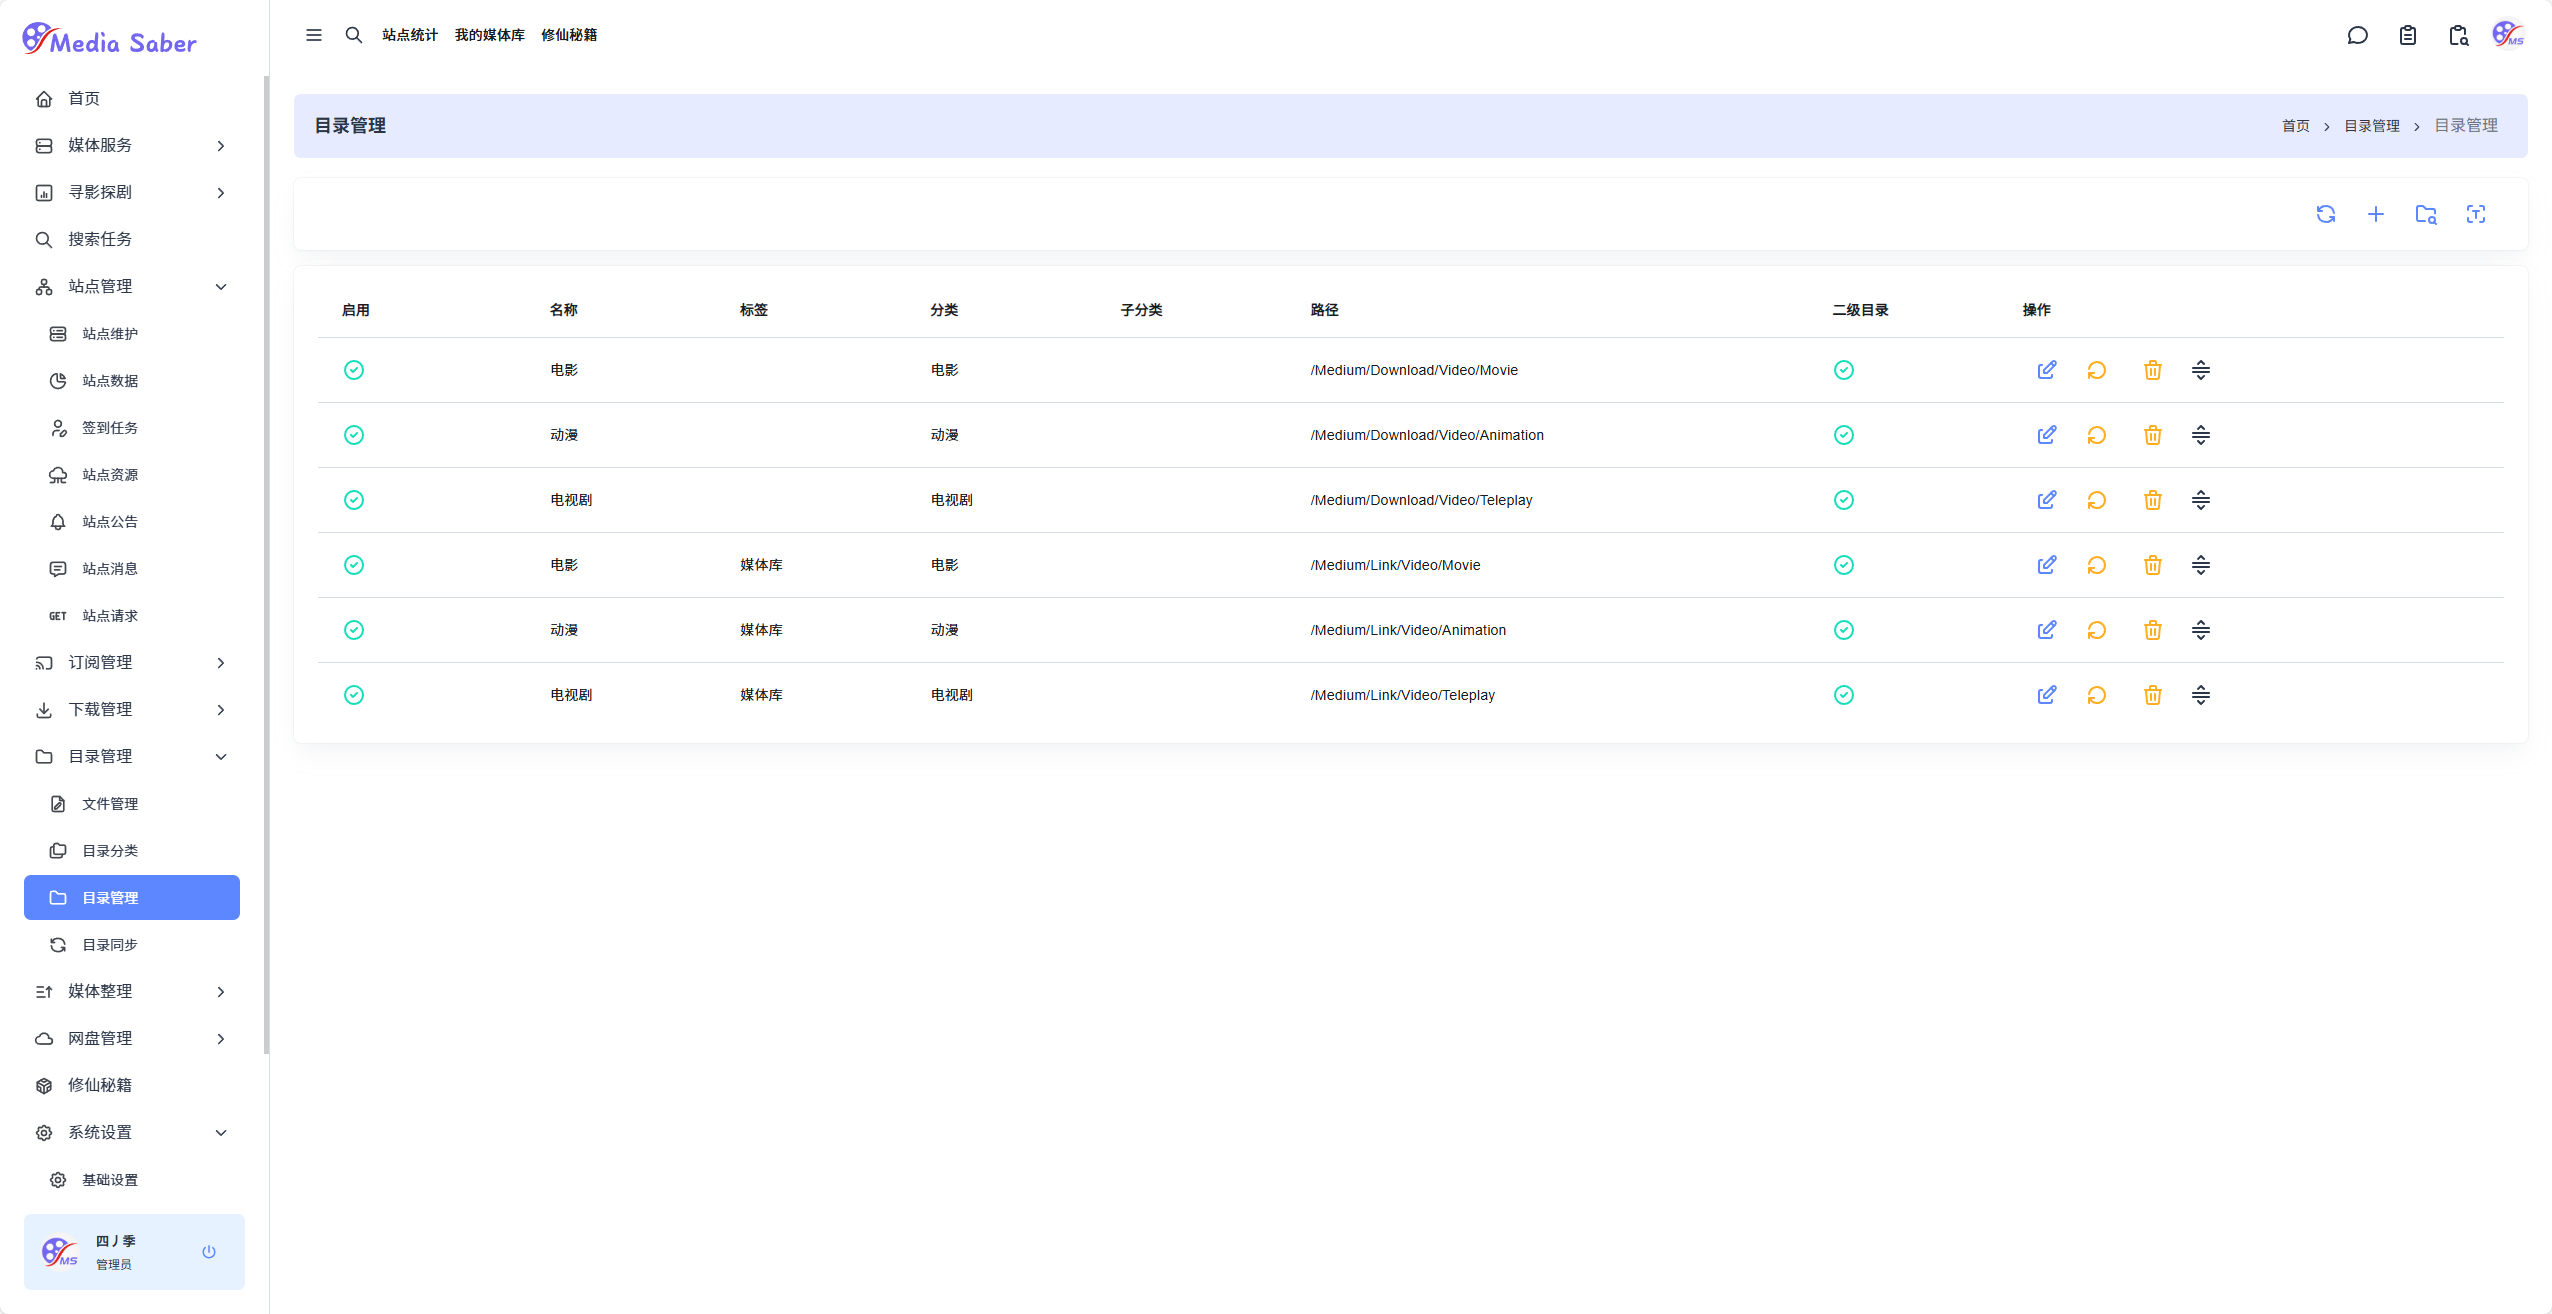Click the power logout icon beside username
The image size is (2552, 1314).
(x=209, y=1251)
